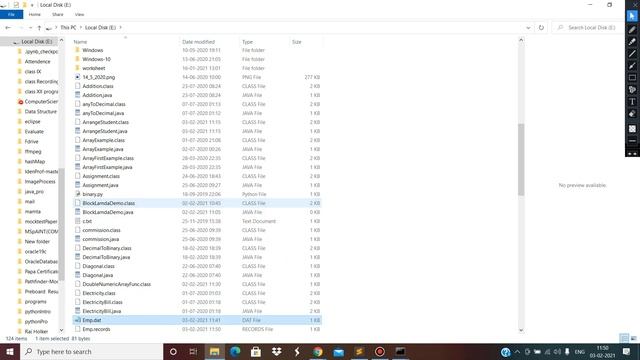The height and width of the screenshot is (360, 640).
Task: Open the Share ribbon tab
Action: pyautogui.click(x=58, y=14)
